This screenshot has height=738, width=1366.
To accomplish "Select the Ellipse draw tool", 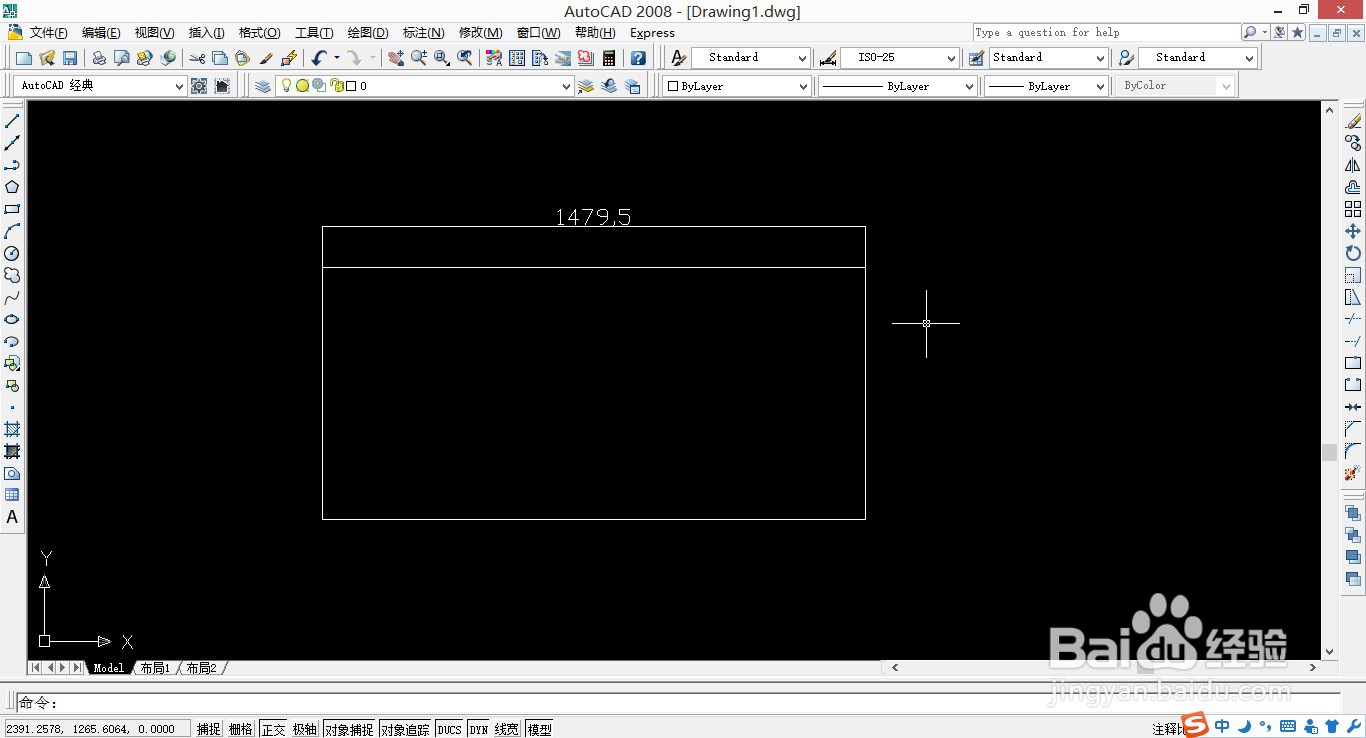I will tap(12, 319).
